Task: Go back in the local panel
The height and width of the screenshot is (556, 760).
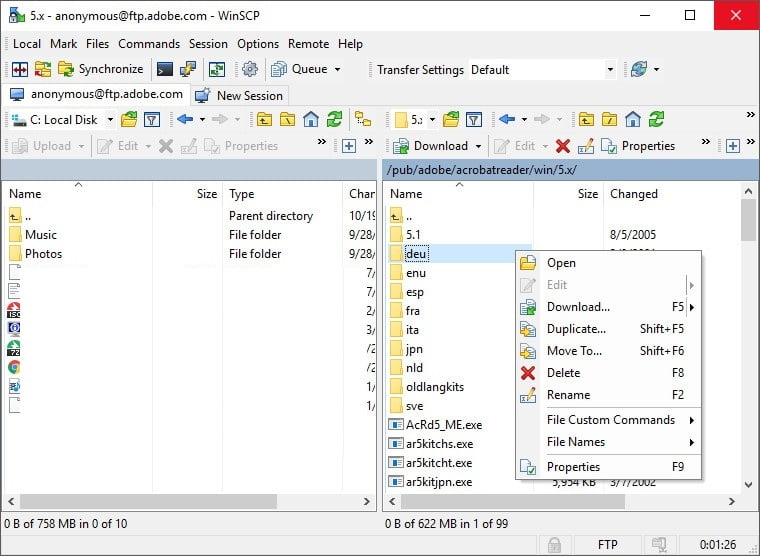Action: click(x=185, y=119)
